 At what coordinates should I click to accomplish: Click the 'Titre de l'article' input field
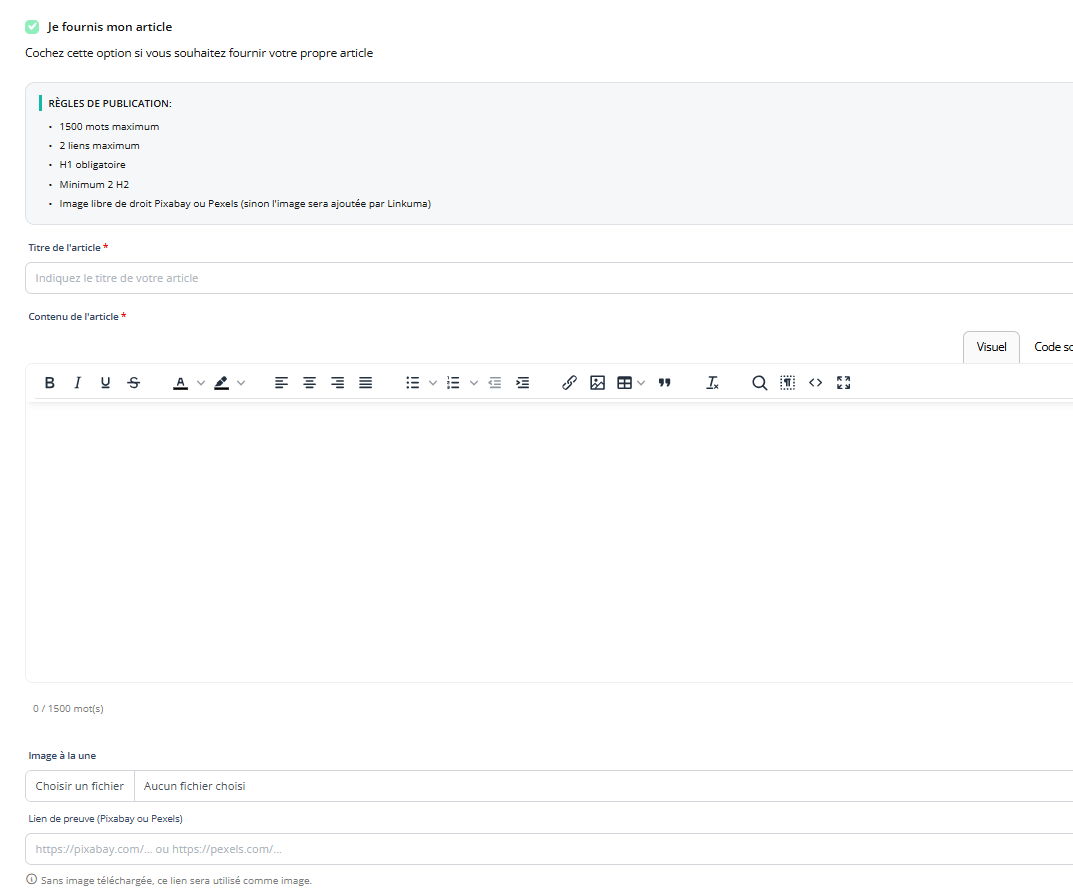[540, 278]
